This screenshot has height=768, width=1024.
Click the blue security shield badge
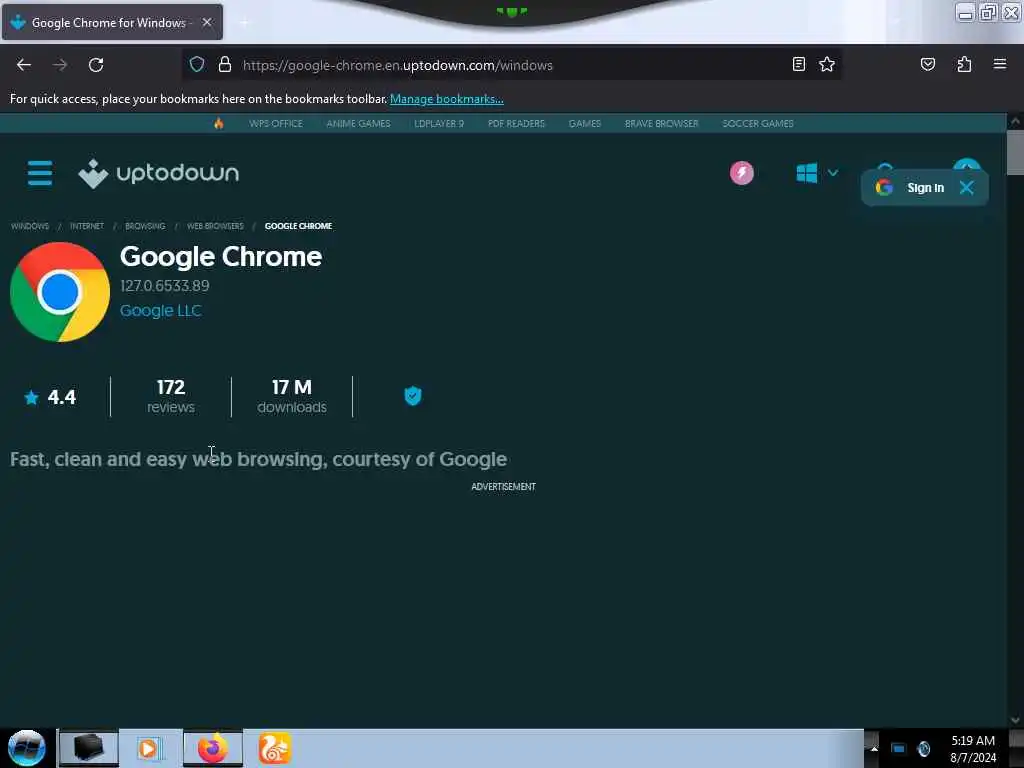click(x=413, y=396)
